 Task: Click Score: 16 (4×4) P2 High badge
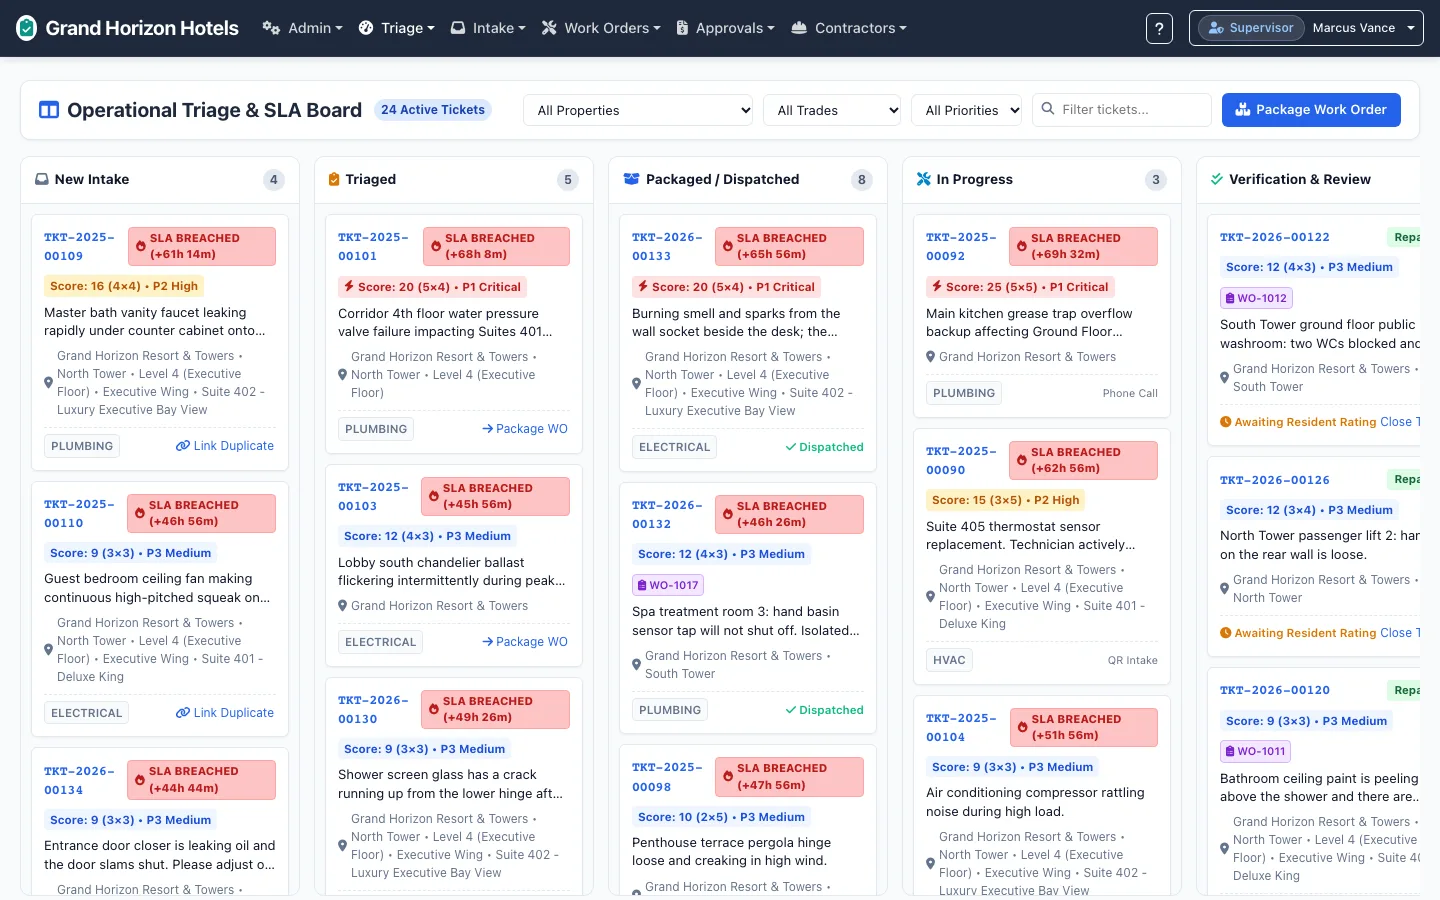(x=124, y=286)
